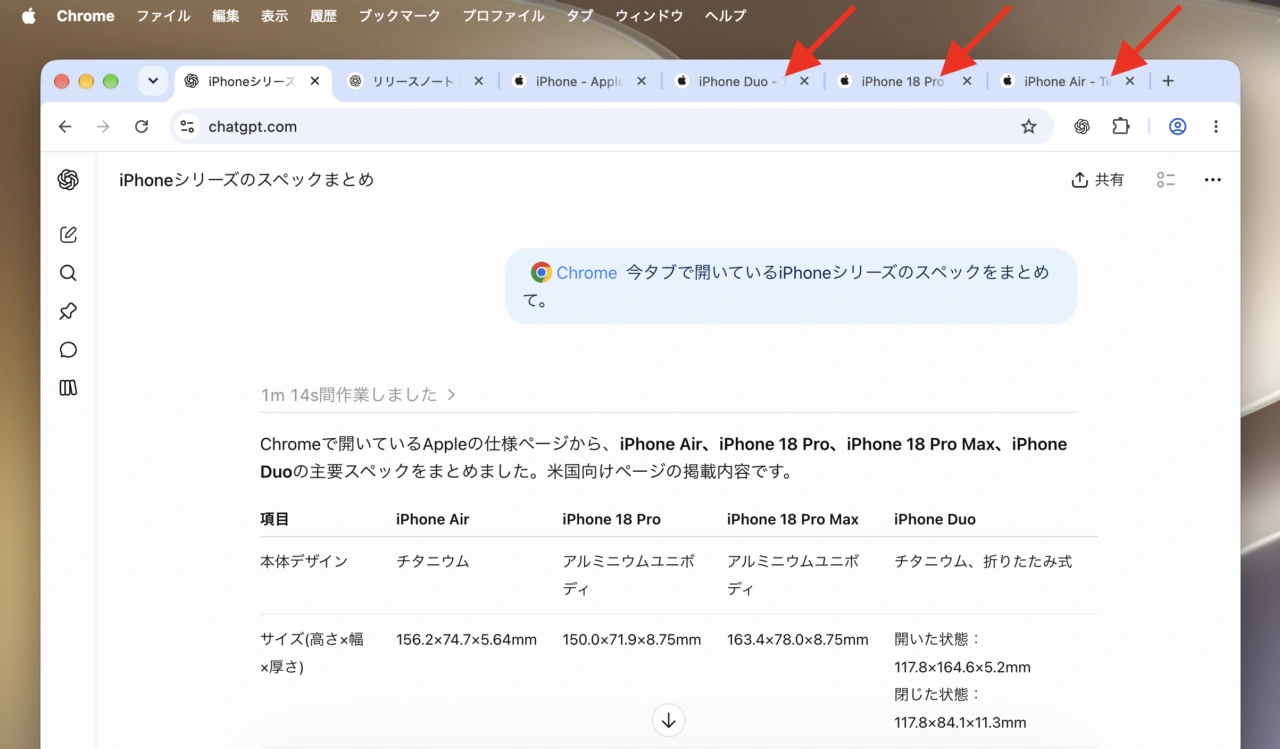Go back with the browser back arrow
This screenshot has width=1280, height=749.
(x=65, y=127)
